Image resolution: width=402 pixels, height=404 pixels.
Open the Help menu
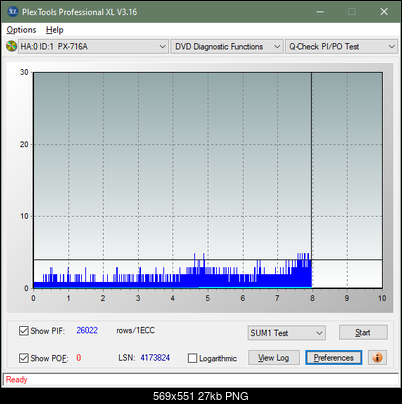pos(54,30)
